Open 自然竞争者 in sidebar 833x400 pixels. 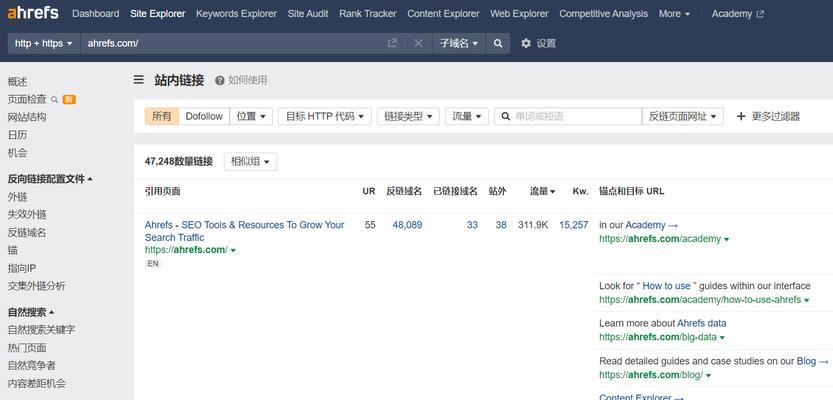pos(32,365)
